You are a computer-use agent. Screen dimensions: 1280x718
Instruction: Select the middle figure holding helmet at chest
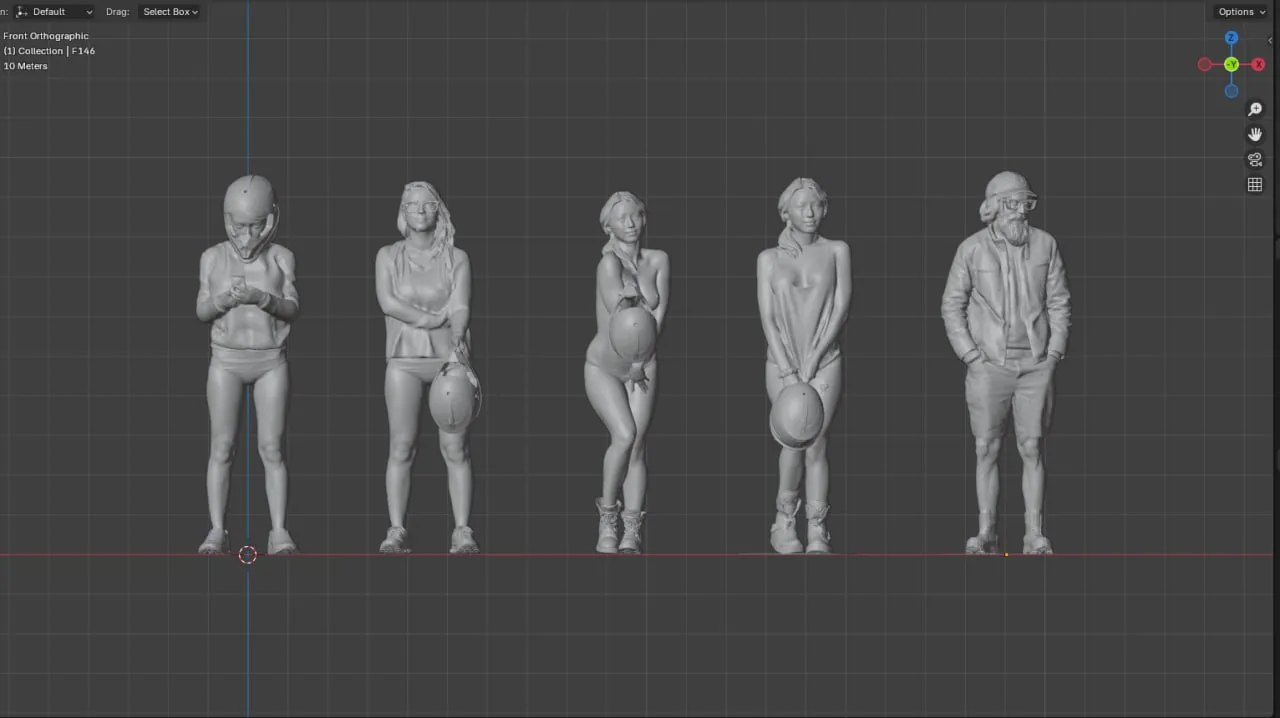(x=626, y=372)
